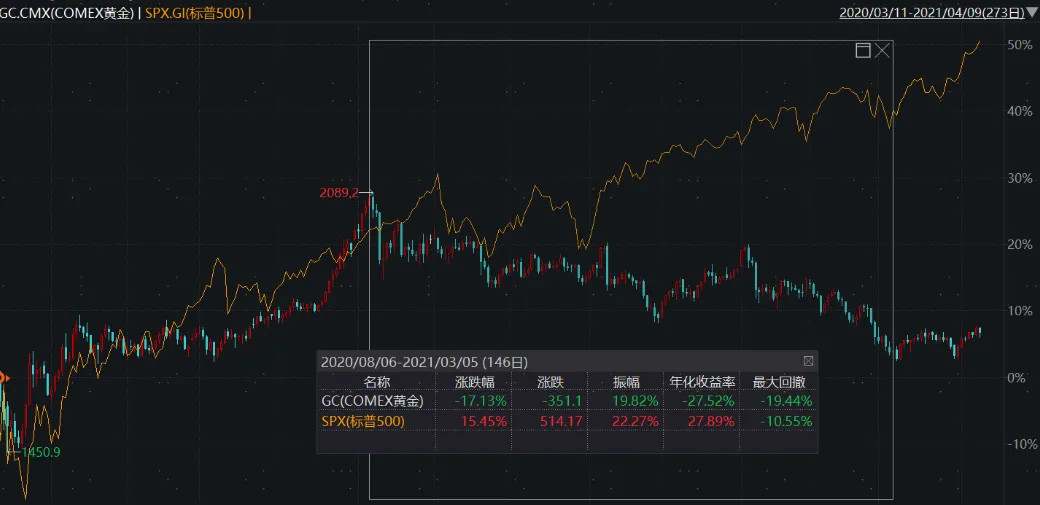Click the date range 2020/03/11-2021/04/09 label
The width and height of the screenshot is (1040, 505).
coord(933,12)
